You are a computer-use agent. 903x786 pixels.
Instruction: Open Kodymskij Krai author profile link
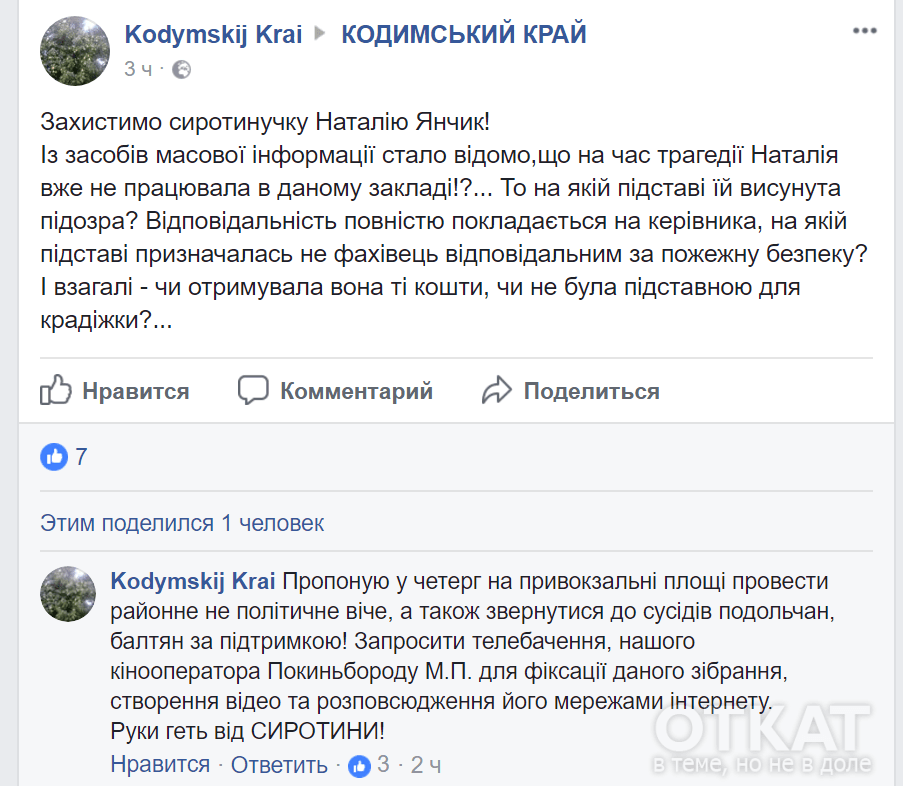(213, 35)
